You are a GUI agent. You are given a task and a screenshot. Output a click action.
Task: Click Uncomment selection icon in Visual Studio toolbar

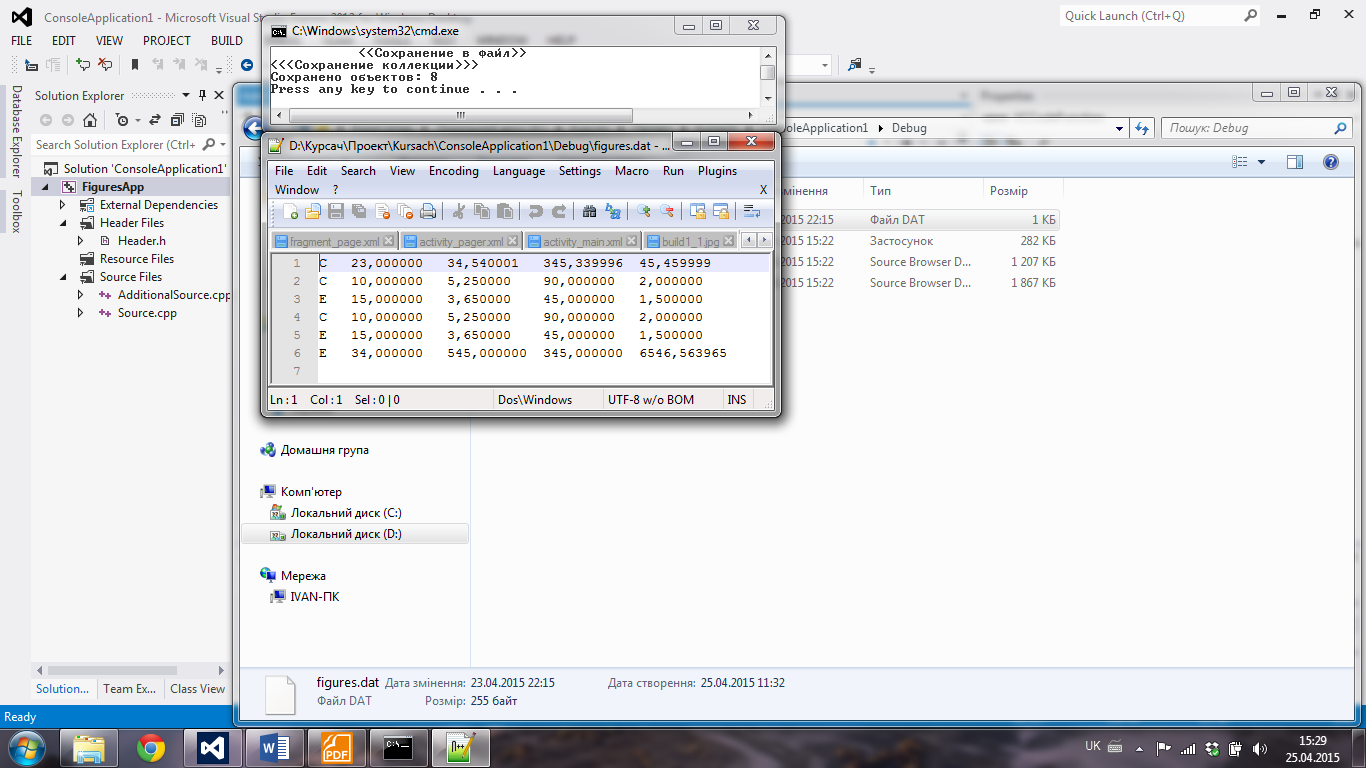tap(104, 65)
